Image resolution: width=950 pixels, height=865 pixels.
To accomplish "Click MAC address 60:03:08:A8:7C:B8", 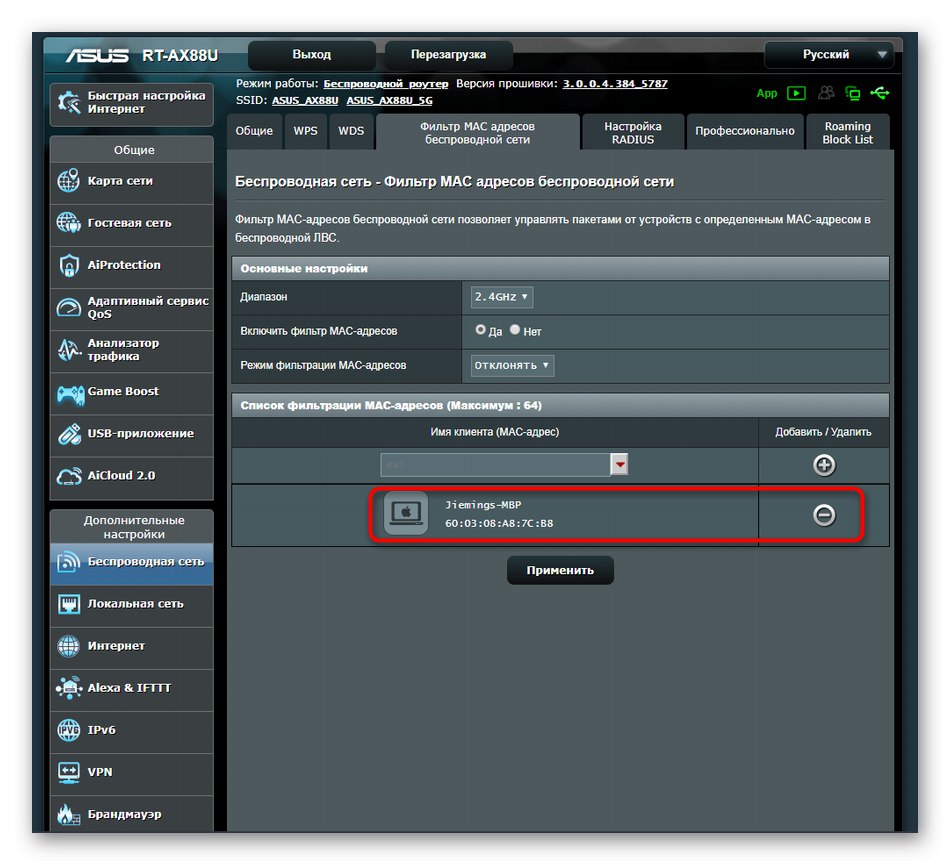I will click(499, 523).
